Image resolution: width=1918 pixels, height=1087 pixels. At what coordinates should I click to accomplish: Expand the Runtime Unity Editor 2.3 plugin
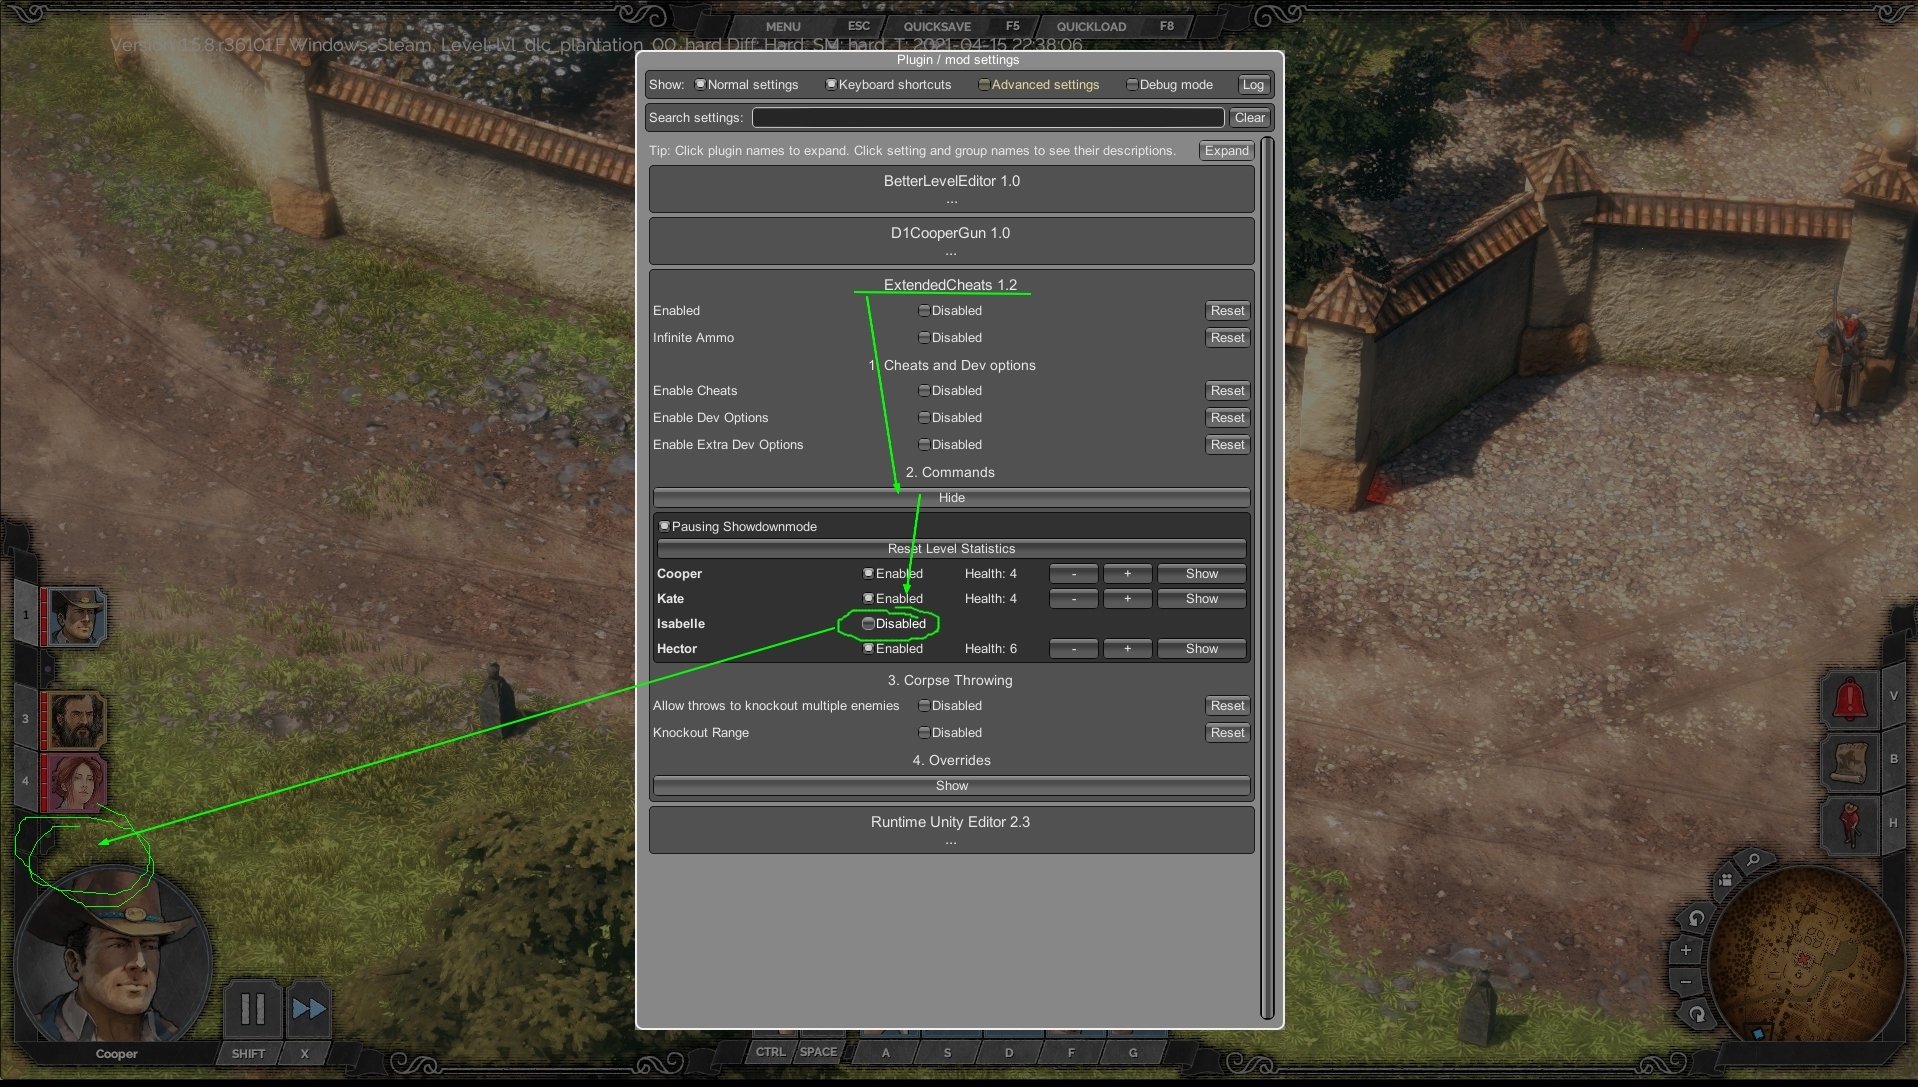951,829
